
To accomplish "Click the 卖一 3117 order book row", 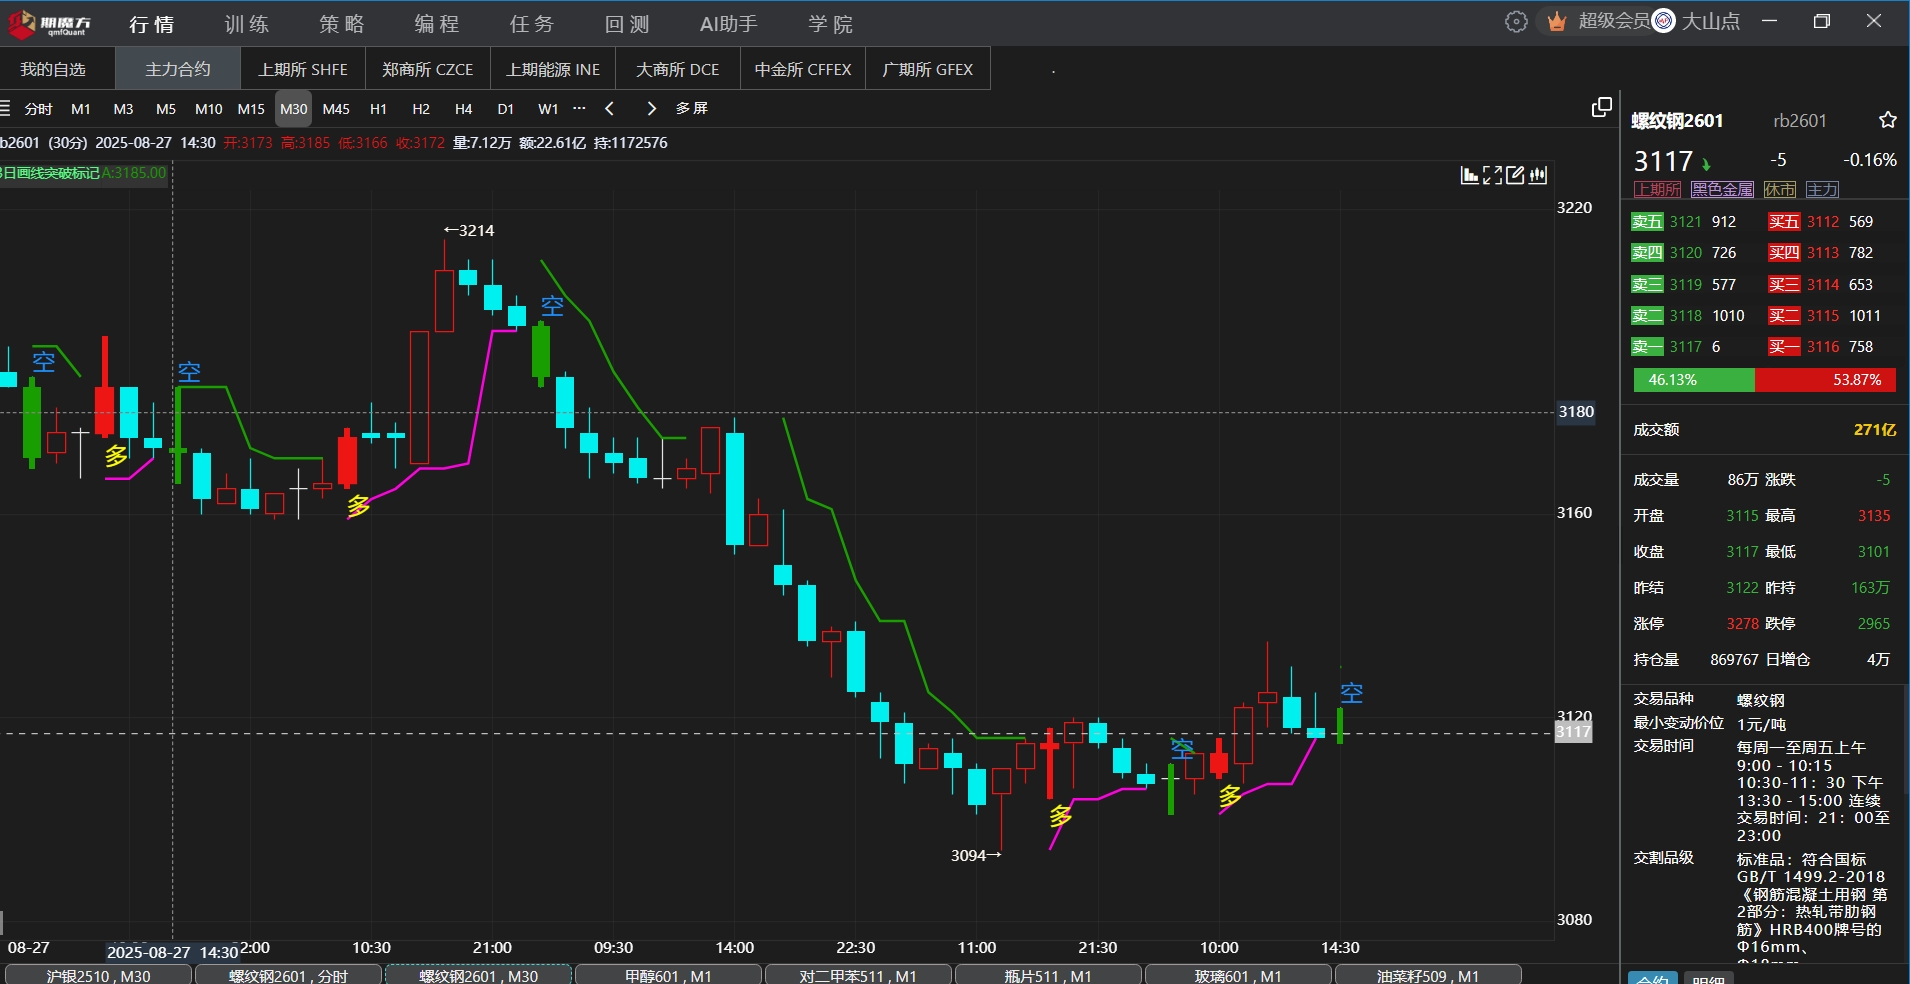I will tap(1692, 347).
